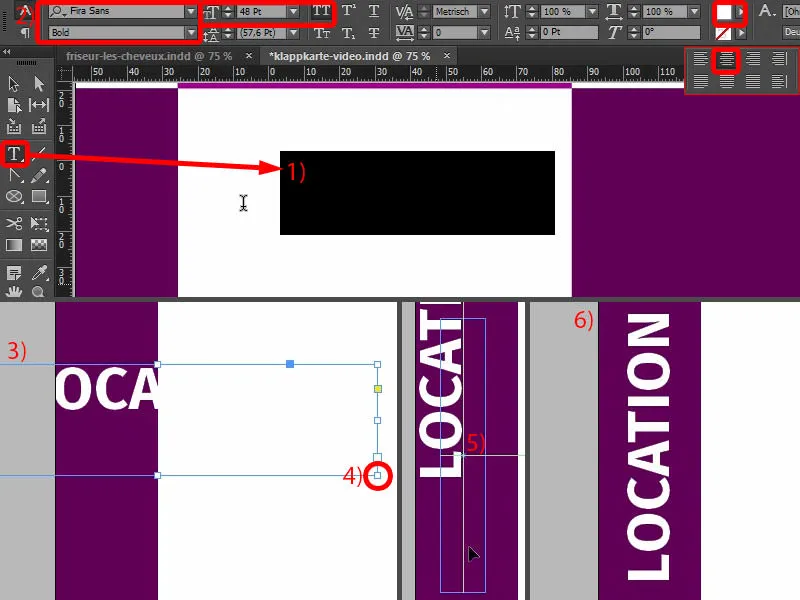
Task: Click the none stroke color swatch
Action: (x=723, y=34)
